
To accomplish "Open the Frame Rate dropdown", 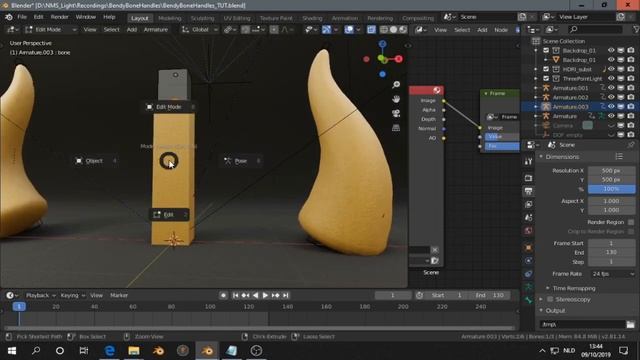I will (613, 274).
